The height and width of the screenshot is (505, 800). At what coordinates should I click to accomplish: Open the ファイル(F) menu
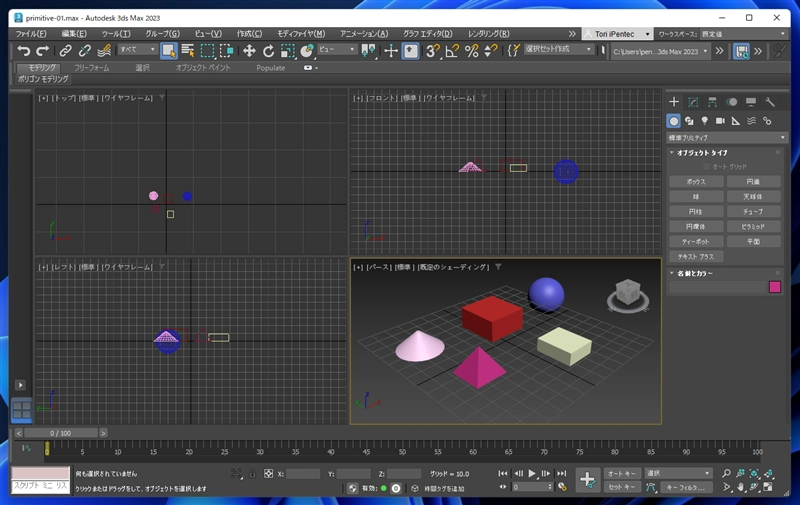(x=31, y=34)
